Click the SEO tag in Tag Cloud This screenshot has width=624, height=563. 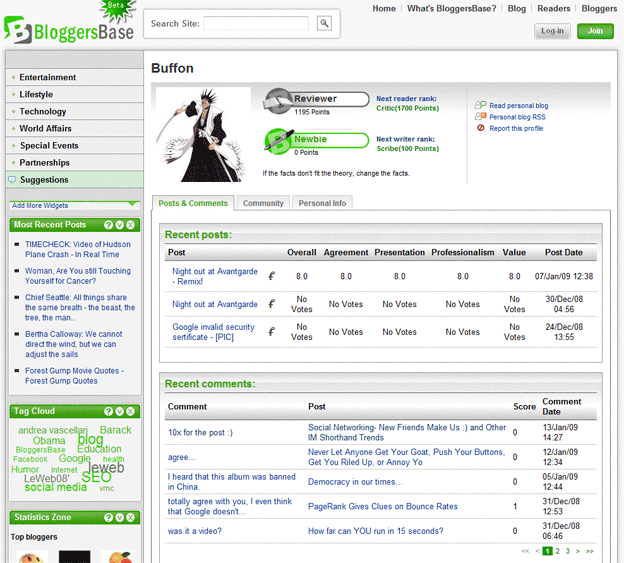96,477
